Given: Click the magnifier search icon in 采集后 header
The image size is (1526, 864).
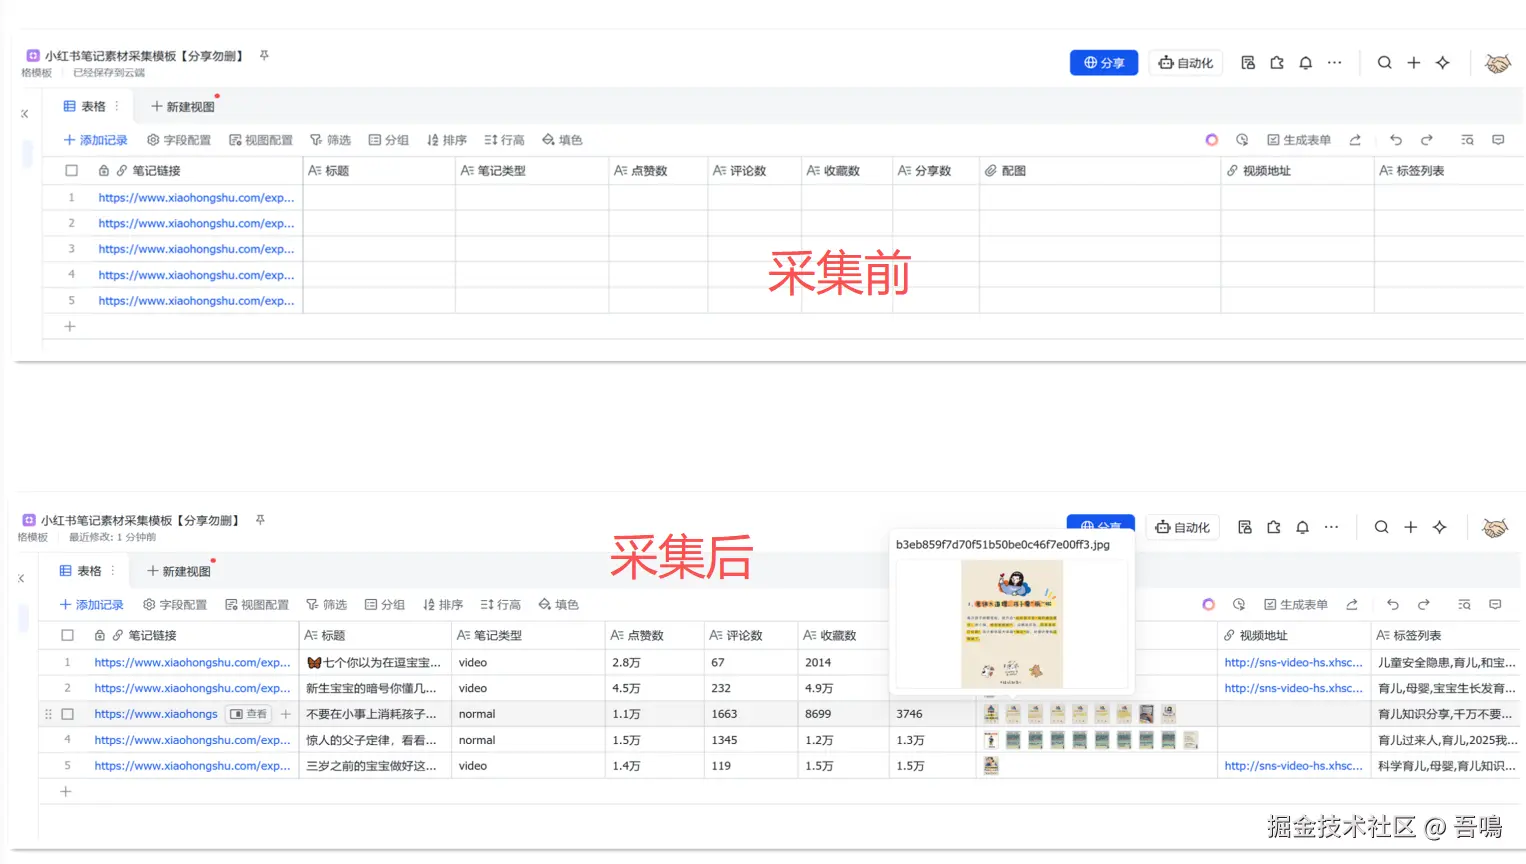Looking at the screenshot, I should (x=1381, y=527).
